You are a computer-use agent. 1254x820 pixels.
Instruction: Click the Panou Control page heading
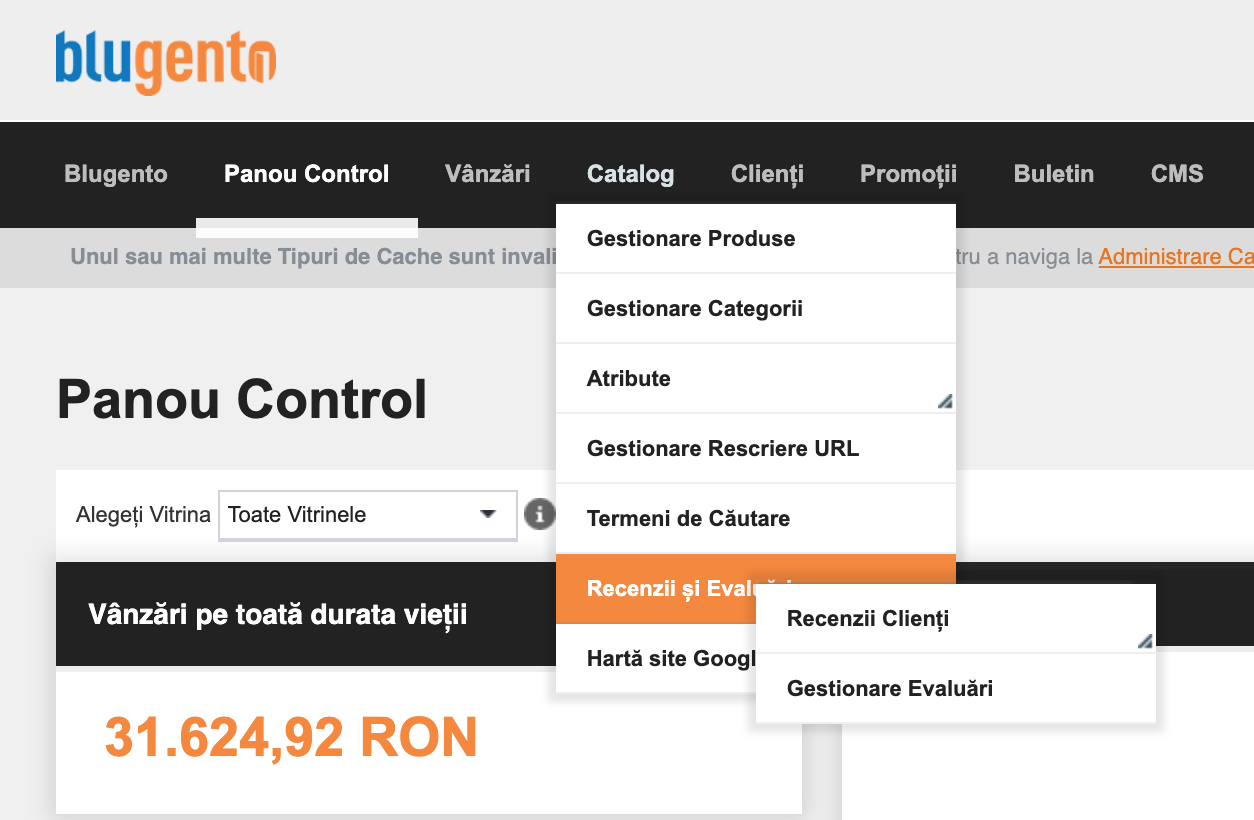coord(242,399)
